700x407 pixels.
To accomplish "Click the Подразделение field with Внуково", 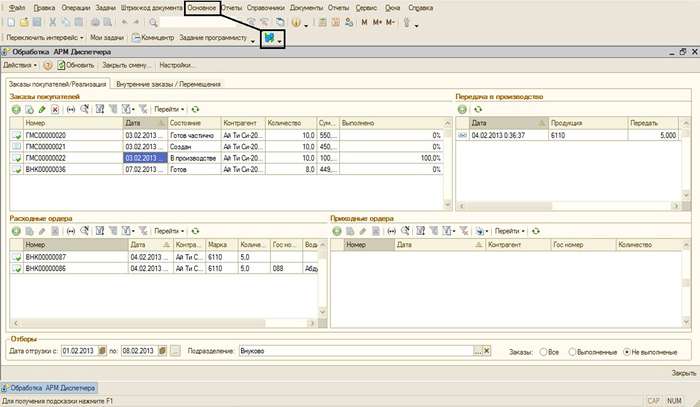I will (356, 351).
